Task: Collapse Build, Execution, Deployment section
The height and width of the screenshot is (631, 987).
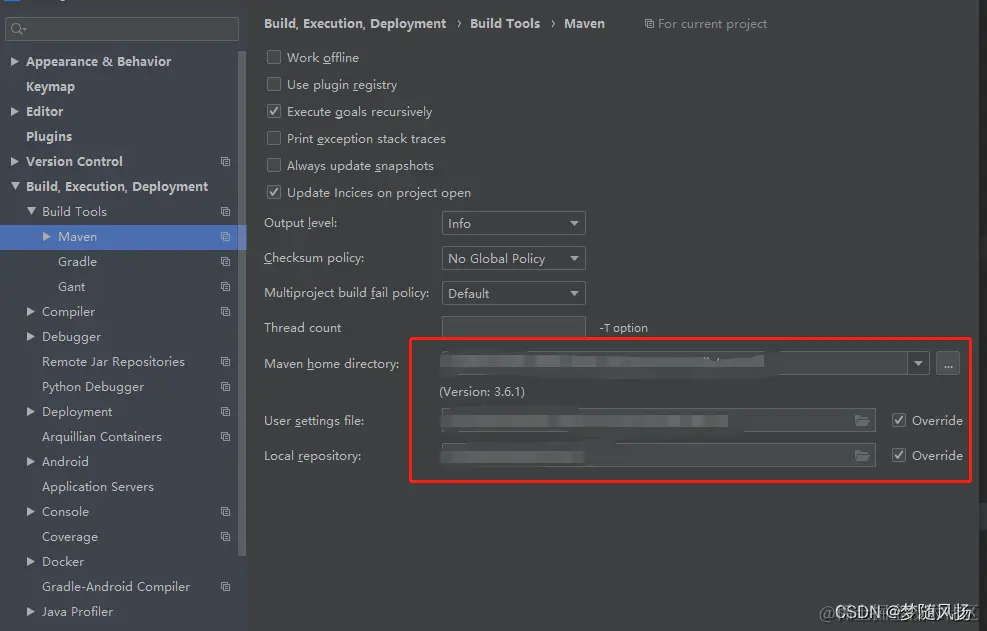Action: tap(14, 186)
